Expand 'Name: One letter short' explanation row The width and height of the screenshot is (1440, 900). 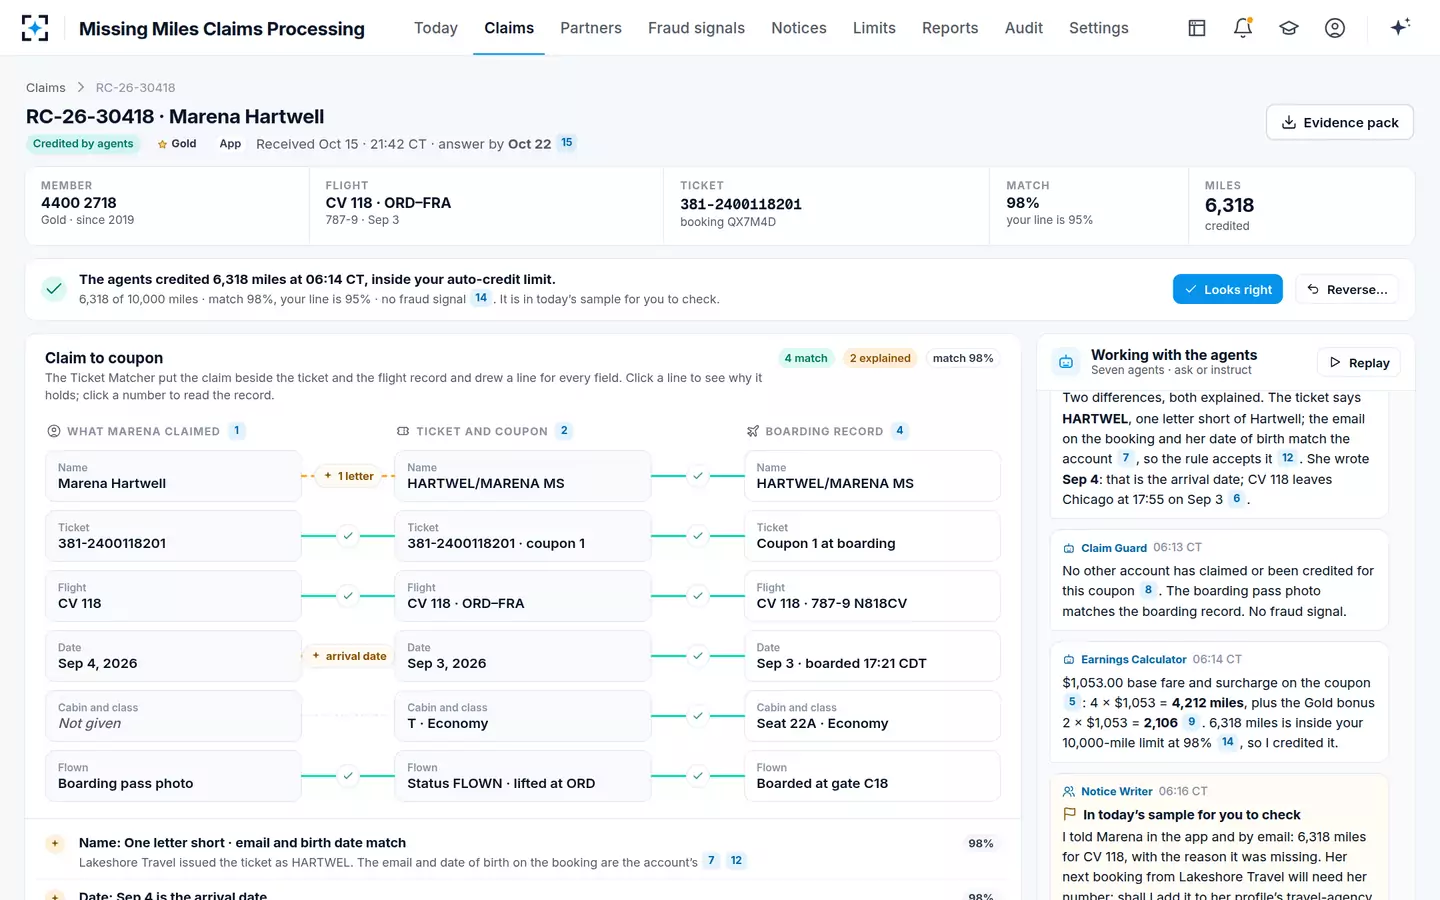point(522,852)
